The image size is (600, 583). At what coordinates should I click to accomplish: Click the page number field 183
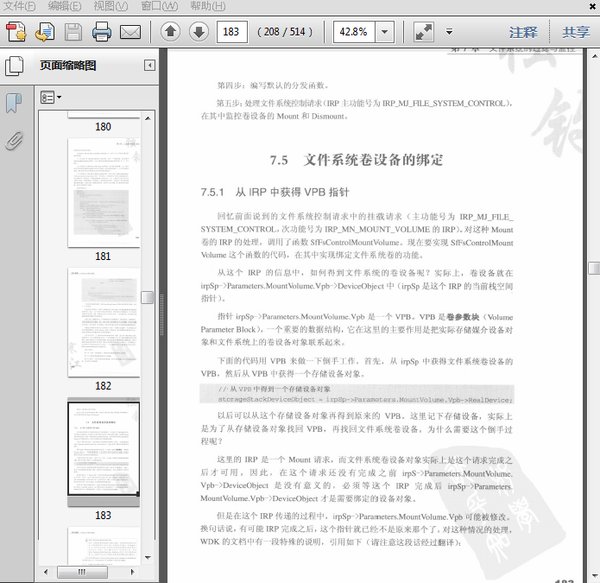click(232, 32)
